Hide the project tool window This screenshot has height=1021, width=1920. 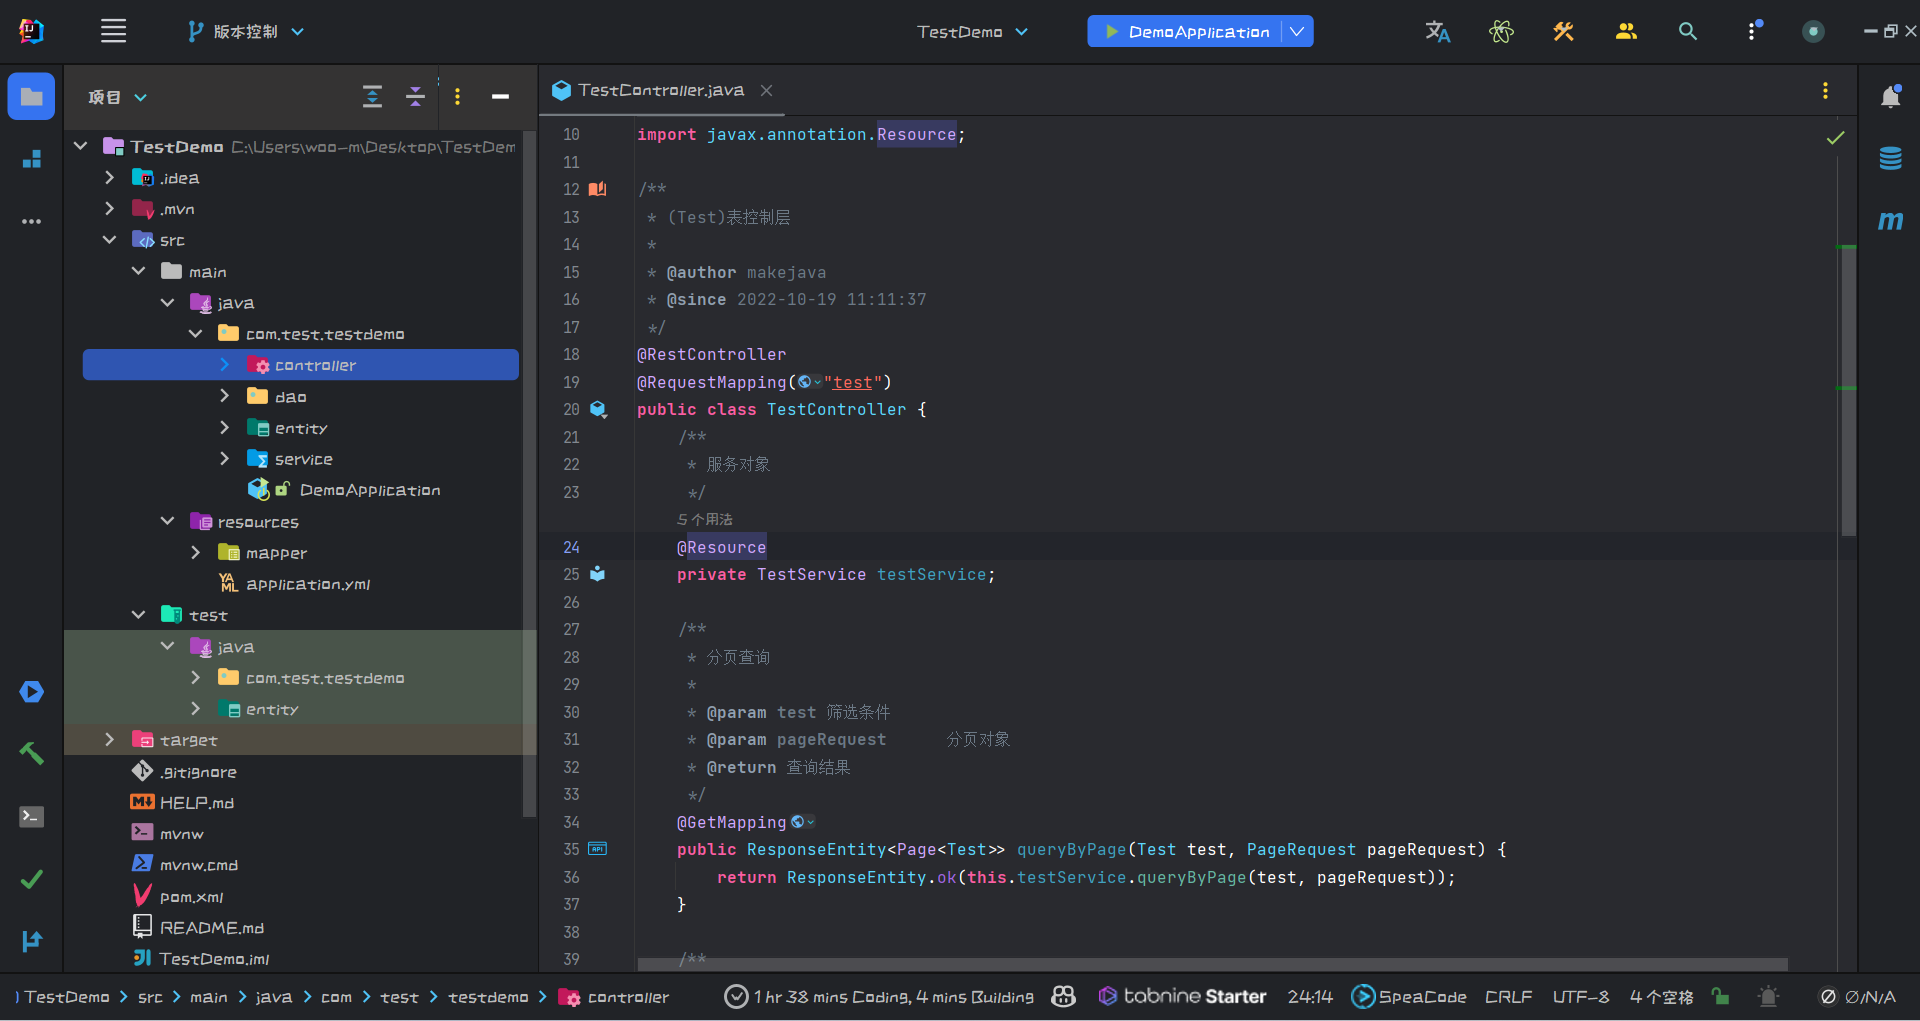501,97
